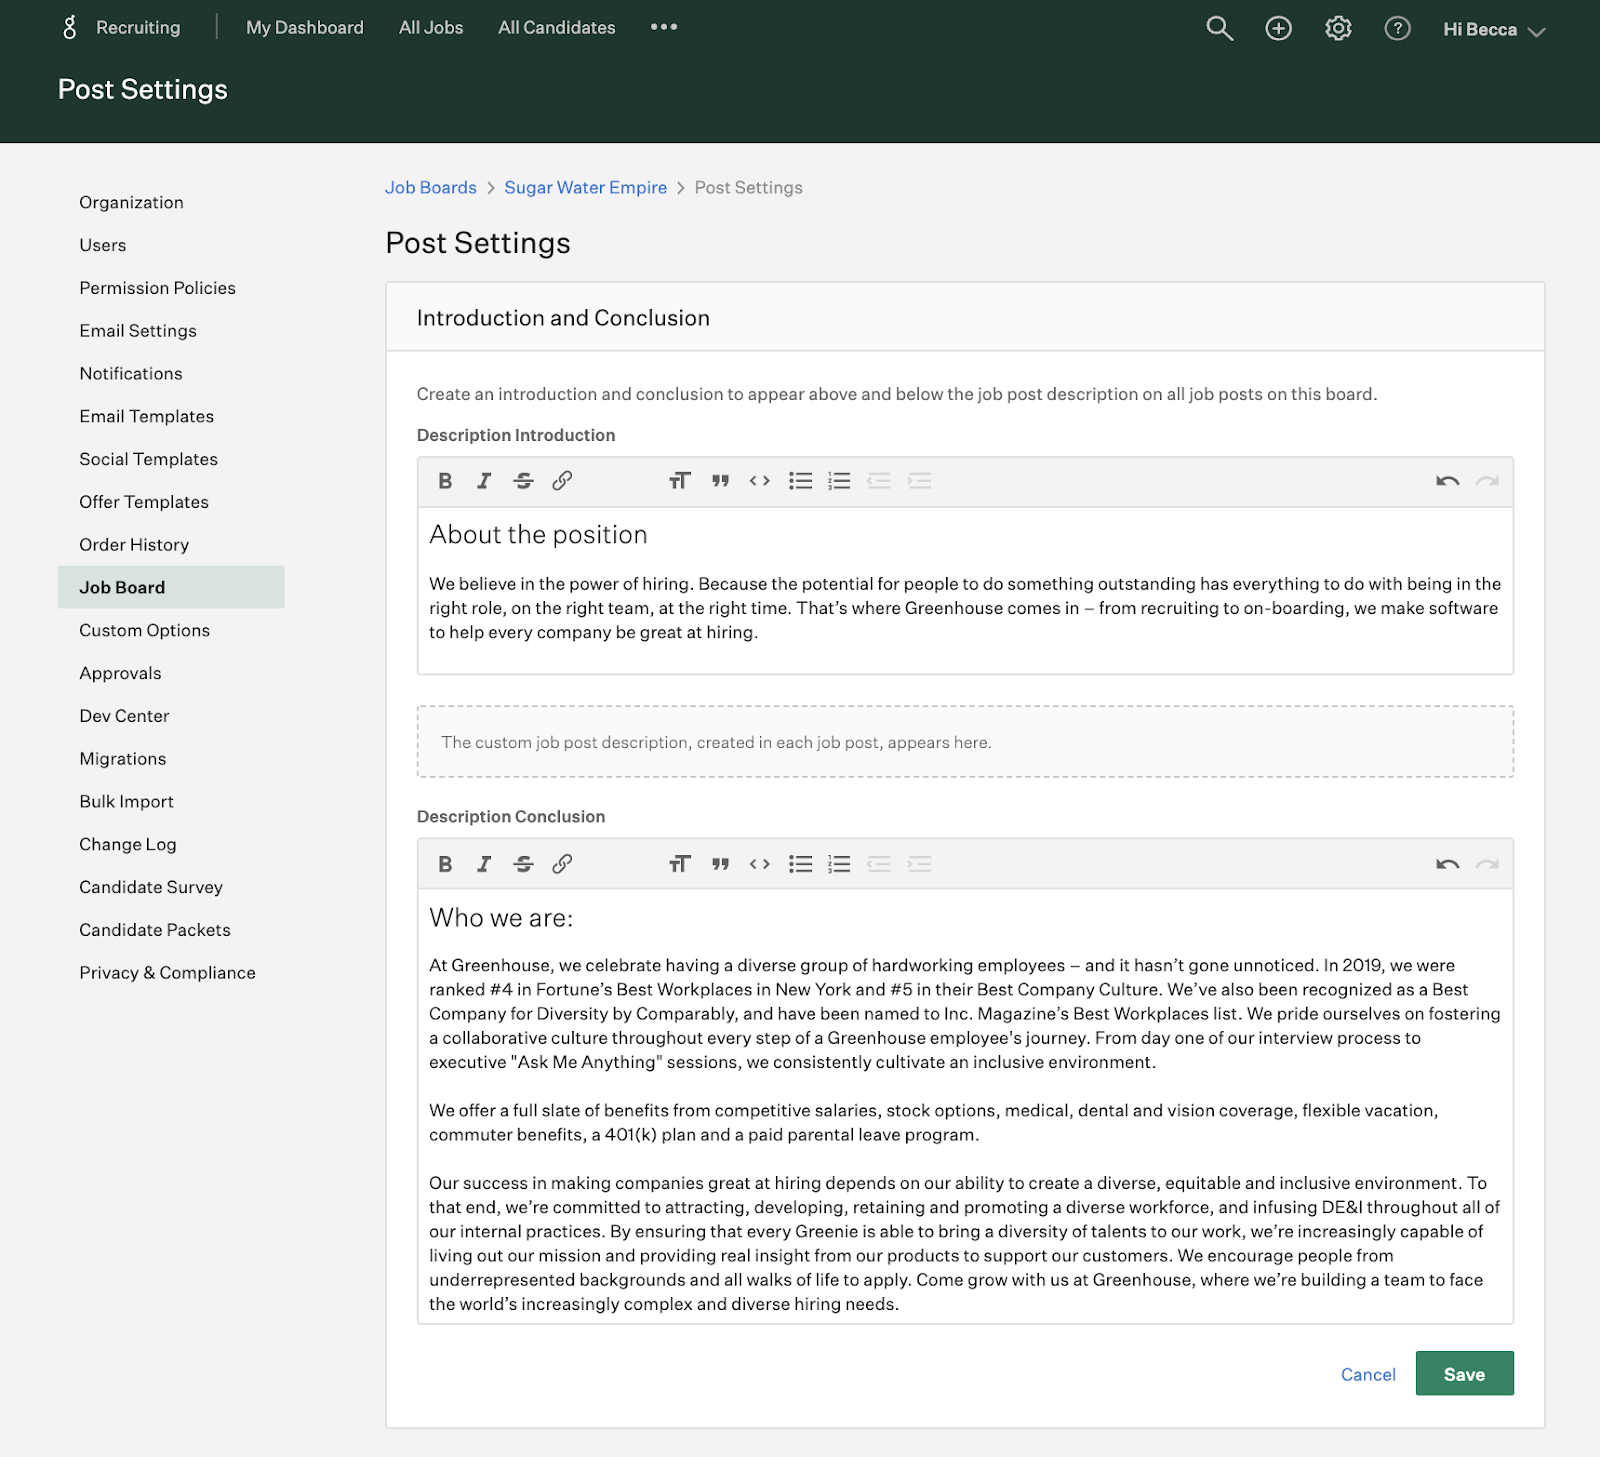Open Bulk Import in sidebar
1600x1457 pixels.
pyautogui.click(x=126, y=802)
